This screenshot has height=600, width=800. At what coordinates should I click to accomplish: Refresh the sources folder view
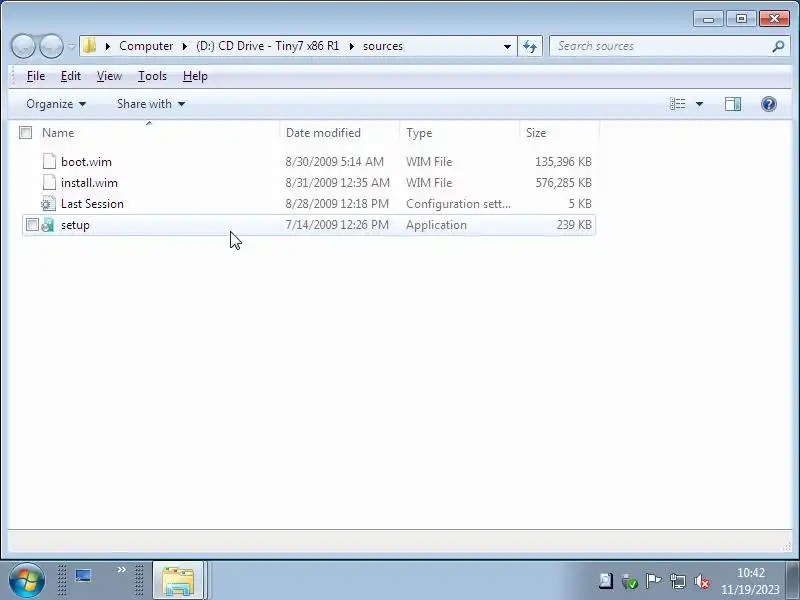530,46
